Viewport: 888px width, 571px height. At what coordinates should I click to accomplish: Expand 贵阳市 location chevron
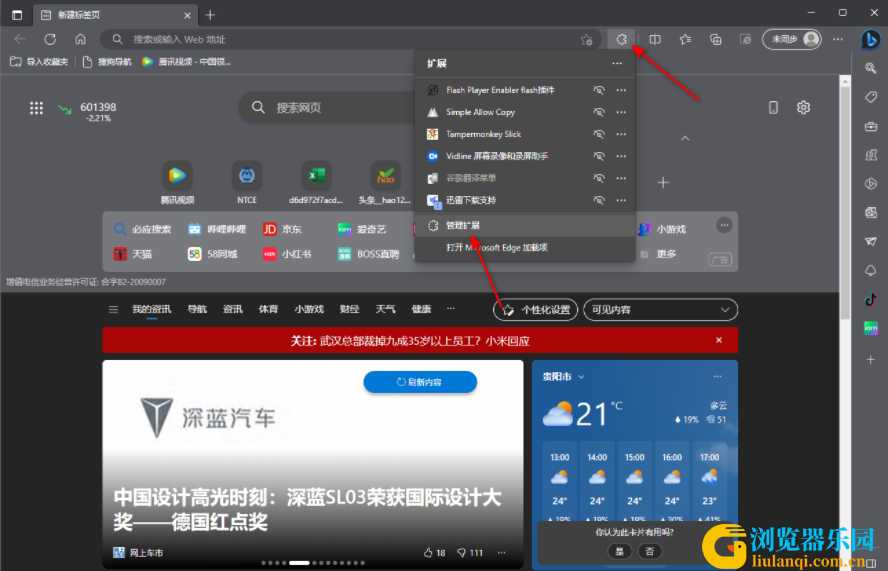click(581, 377)
